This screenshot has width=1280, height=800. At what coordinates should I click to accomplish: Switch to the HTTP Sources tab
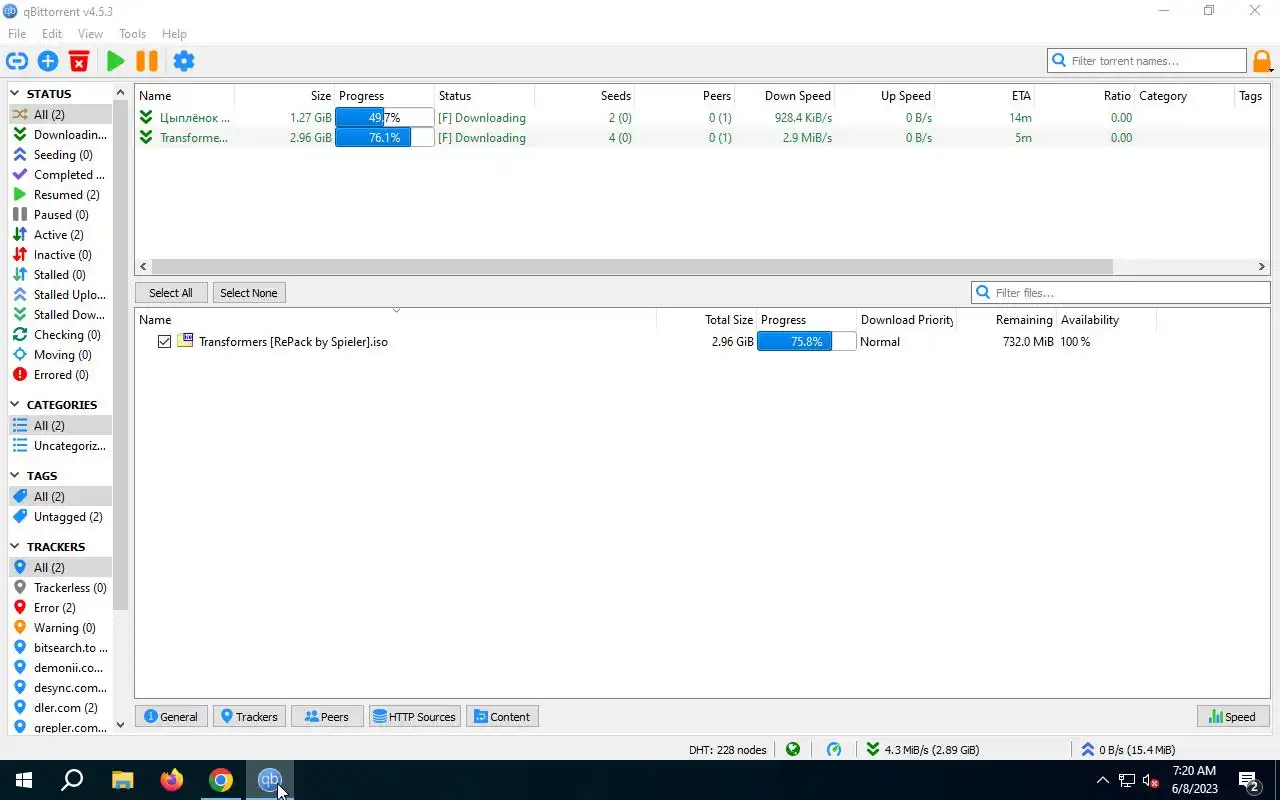(414, 717)
